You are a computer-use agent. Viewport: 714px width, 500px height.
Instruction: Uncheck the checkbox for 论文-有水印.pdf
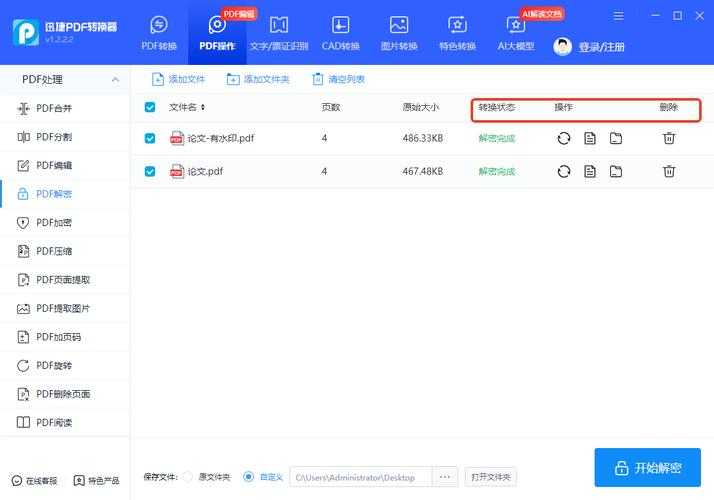150,138
